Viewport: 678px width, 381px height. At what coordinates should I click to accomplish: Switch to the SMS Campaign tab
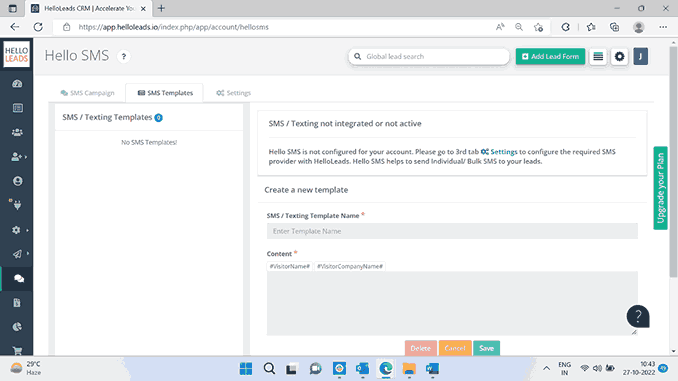87,93
